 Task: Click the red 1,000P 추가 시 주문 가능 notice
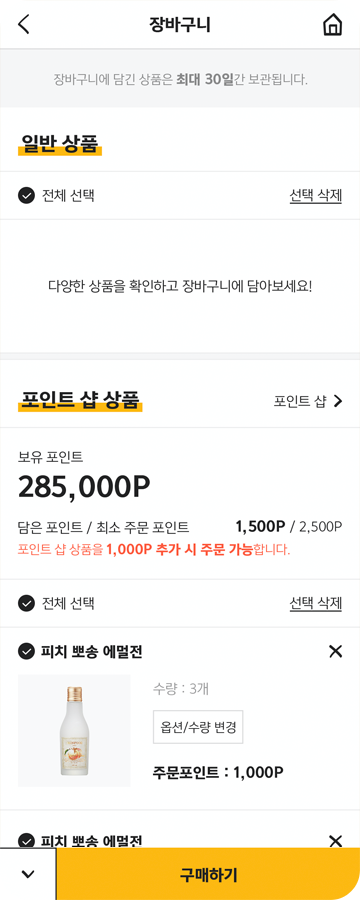(180, 550)
